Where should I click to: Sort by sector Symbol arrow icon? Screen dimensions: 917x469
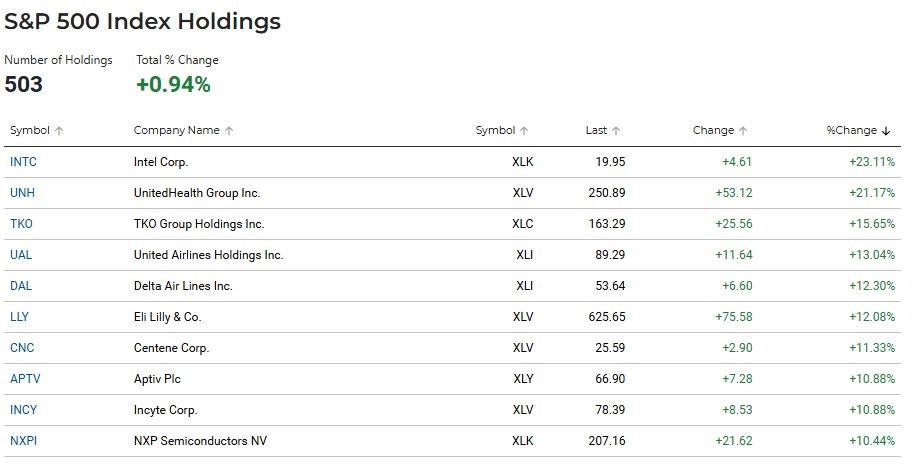[x=524, y=131]
